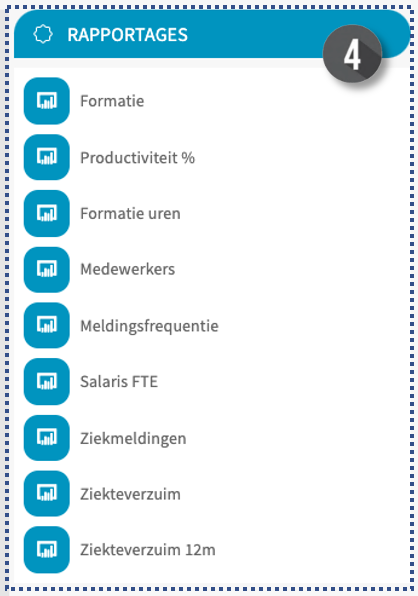Open the Ziekmeldingen report link
Screen dimensions: 418x596
[x=133, y=439]
